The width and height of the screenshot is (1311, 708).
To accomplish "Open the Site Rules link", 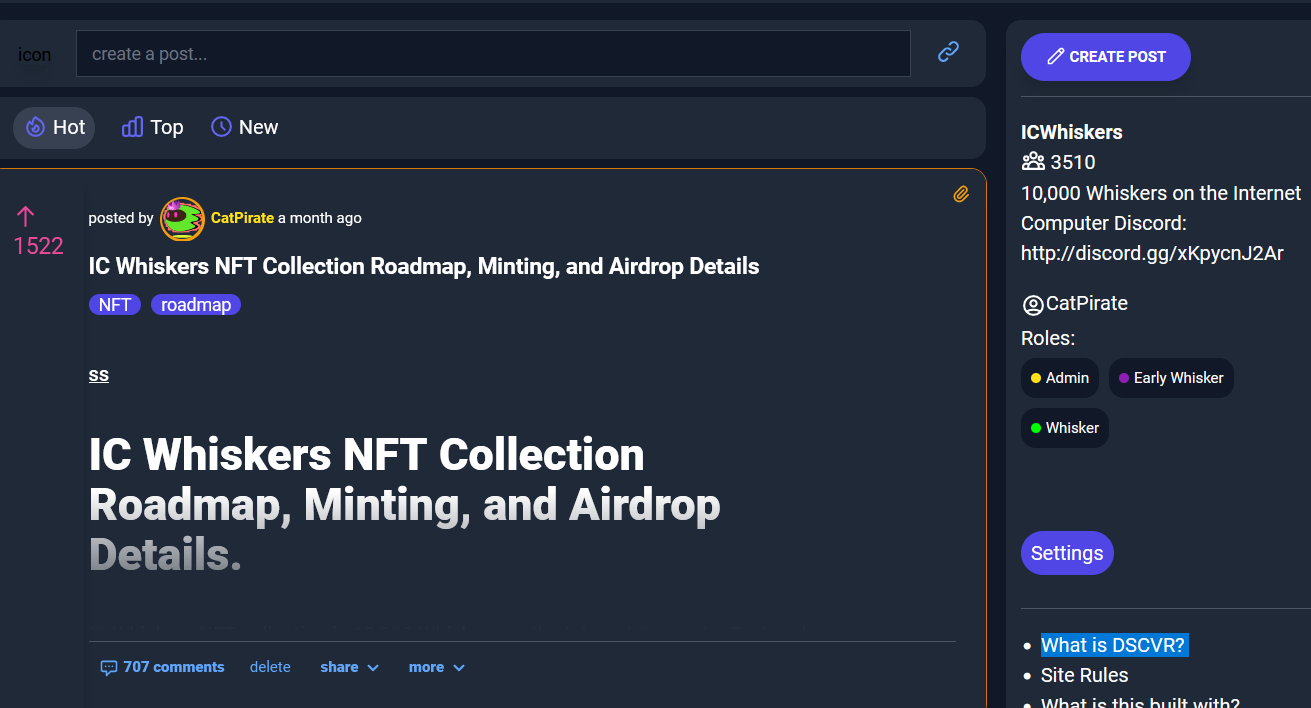I will [x=1084, y=675].
